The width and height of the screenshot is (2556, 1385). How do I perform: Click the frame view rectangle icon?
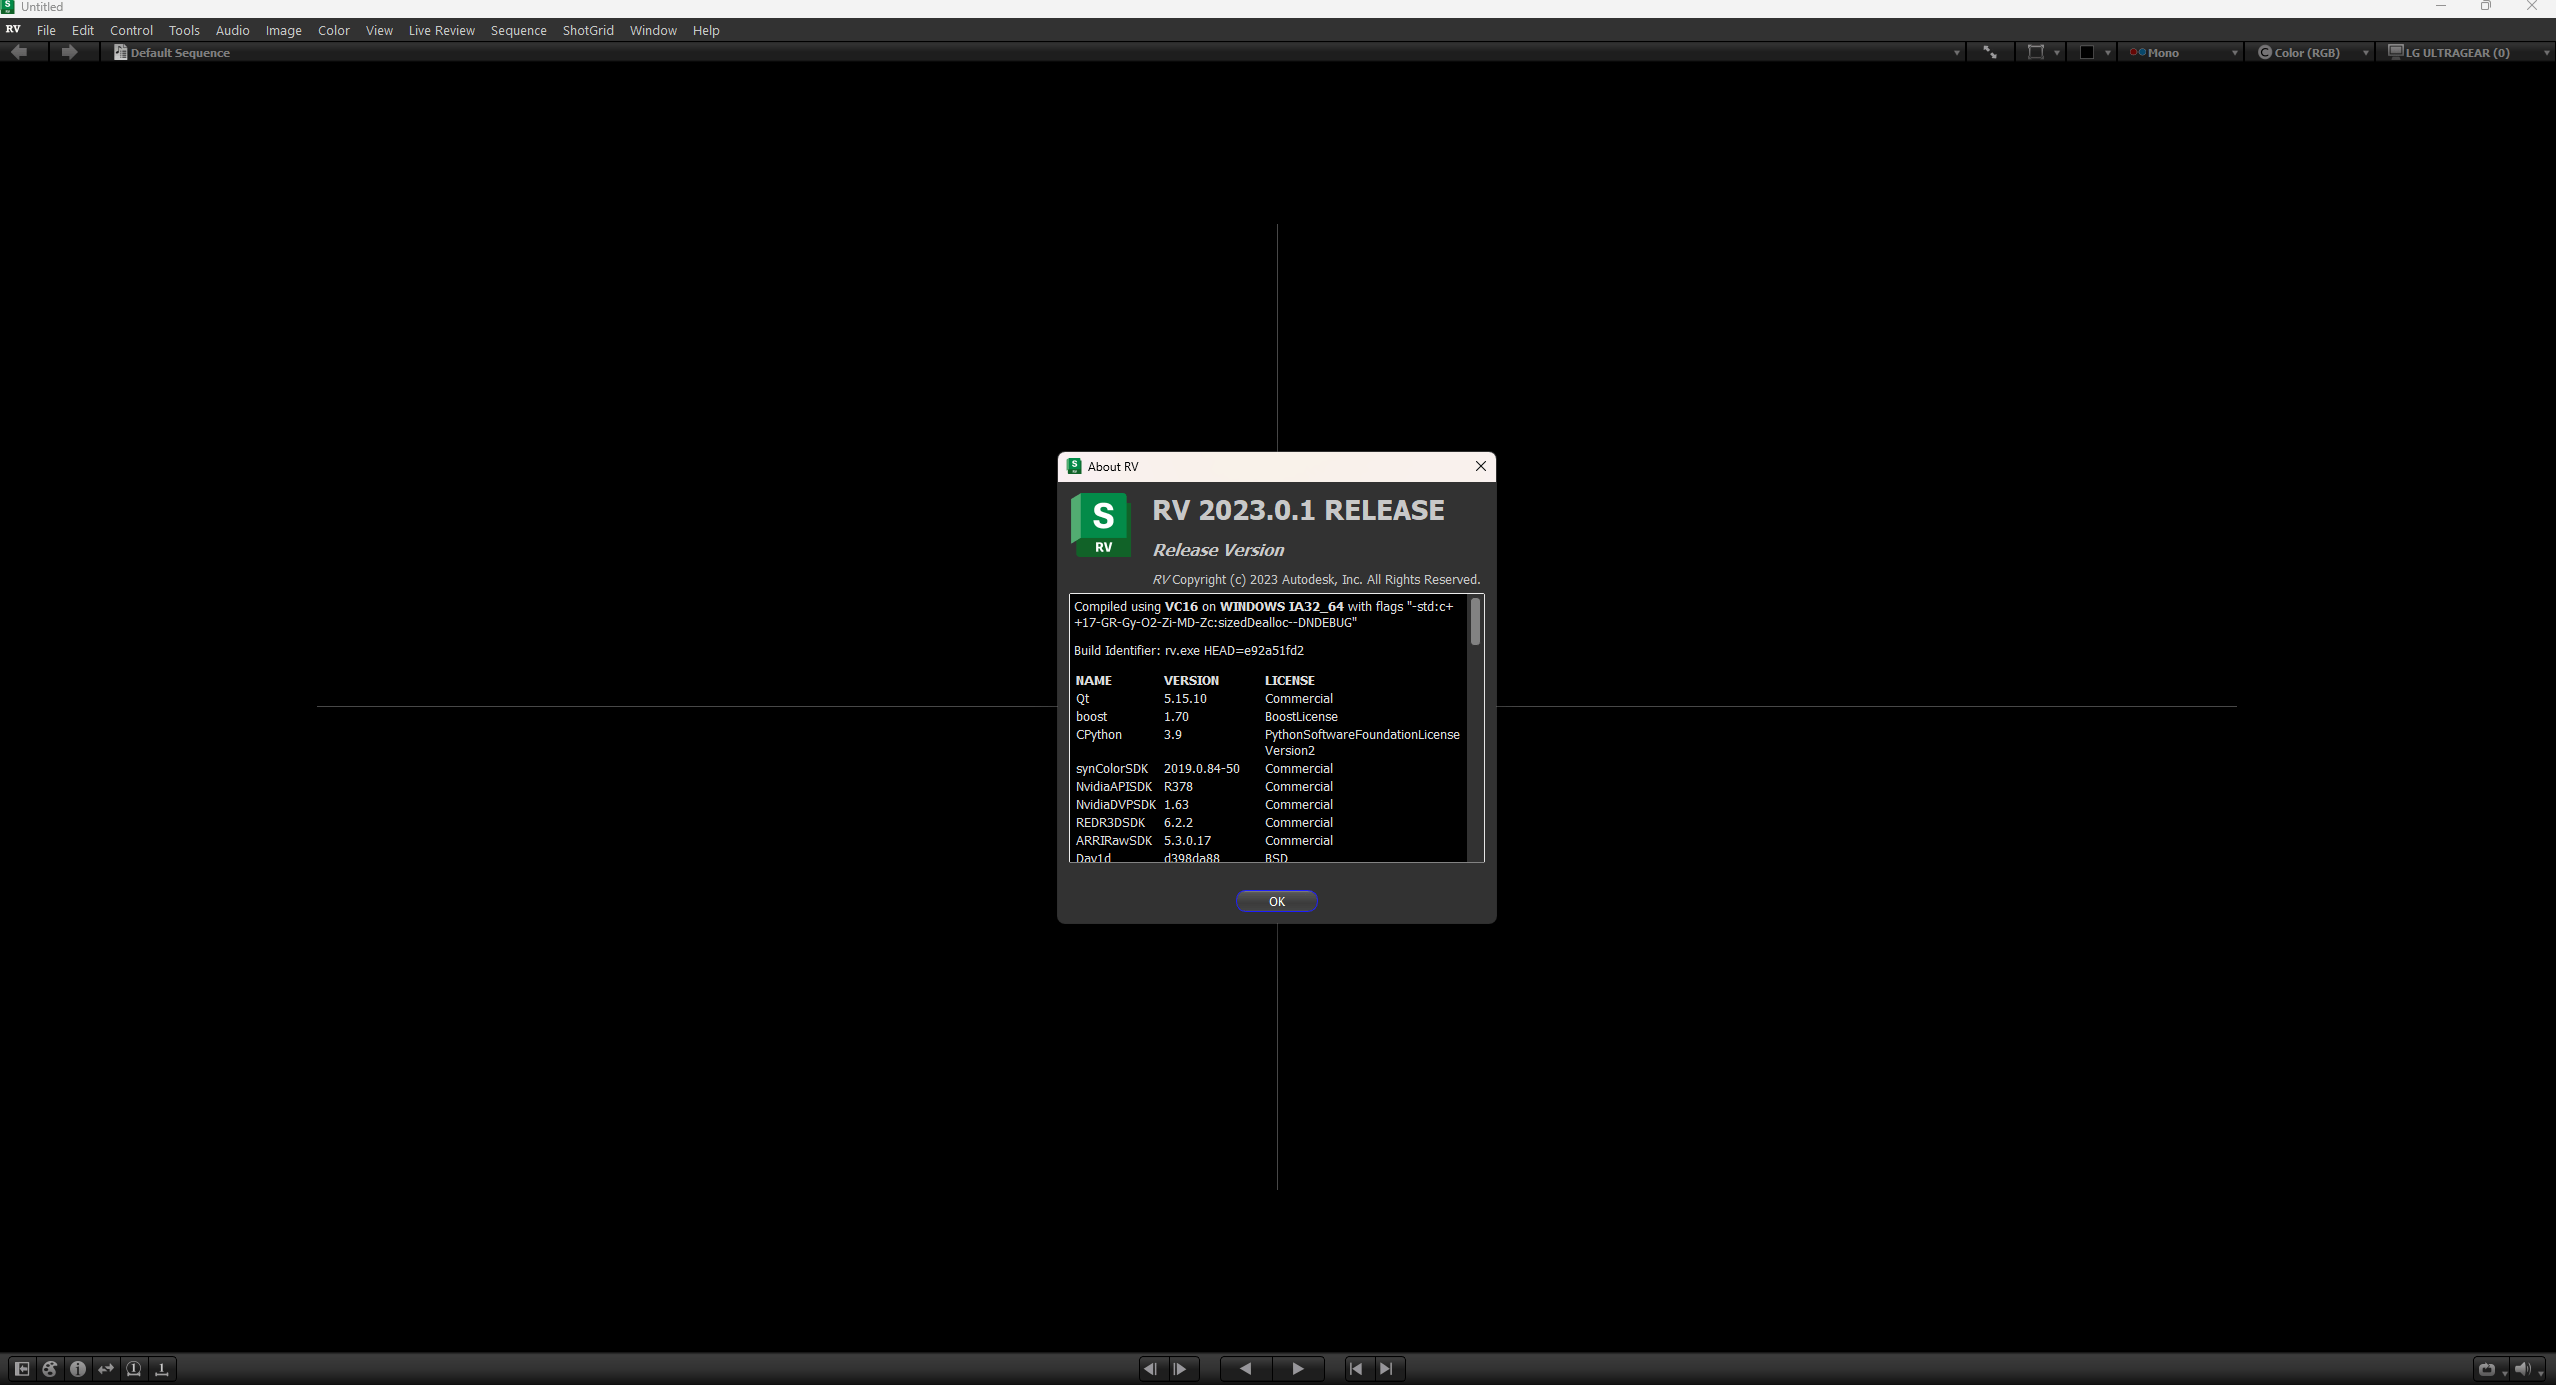2035,52
